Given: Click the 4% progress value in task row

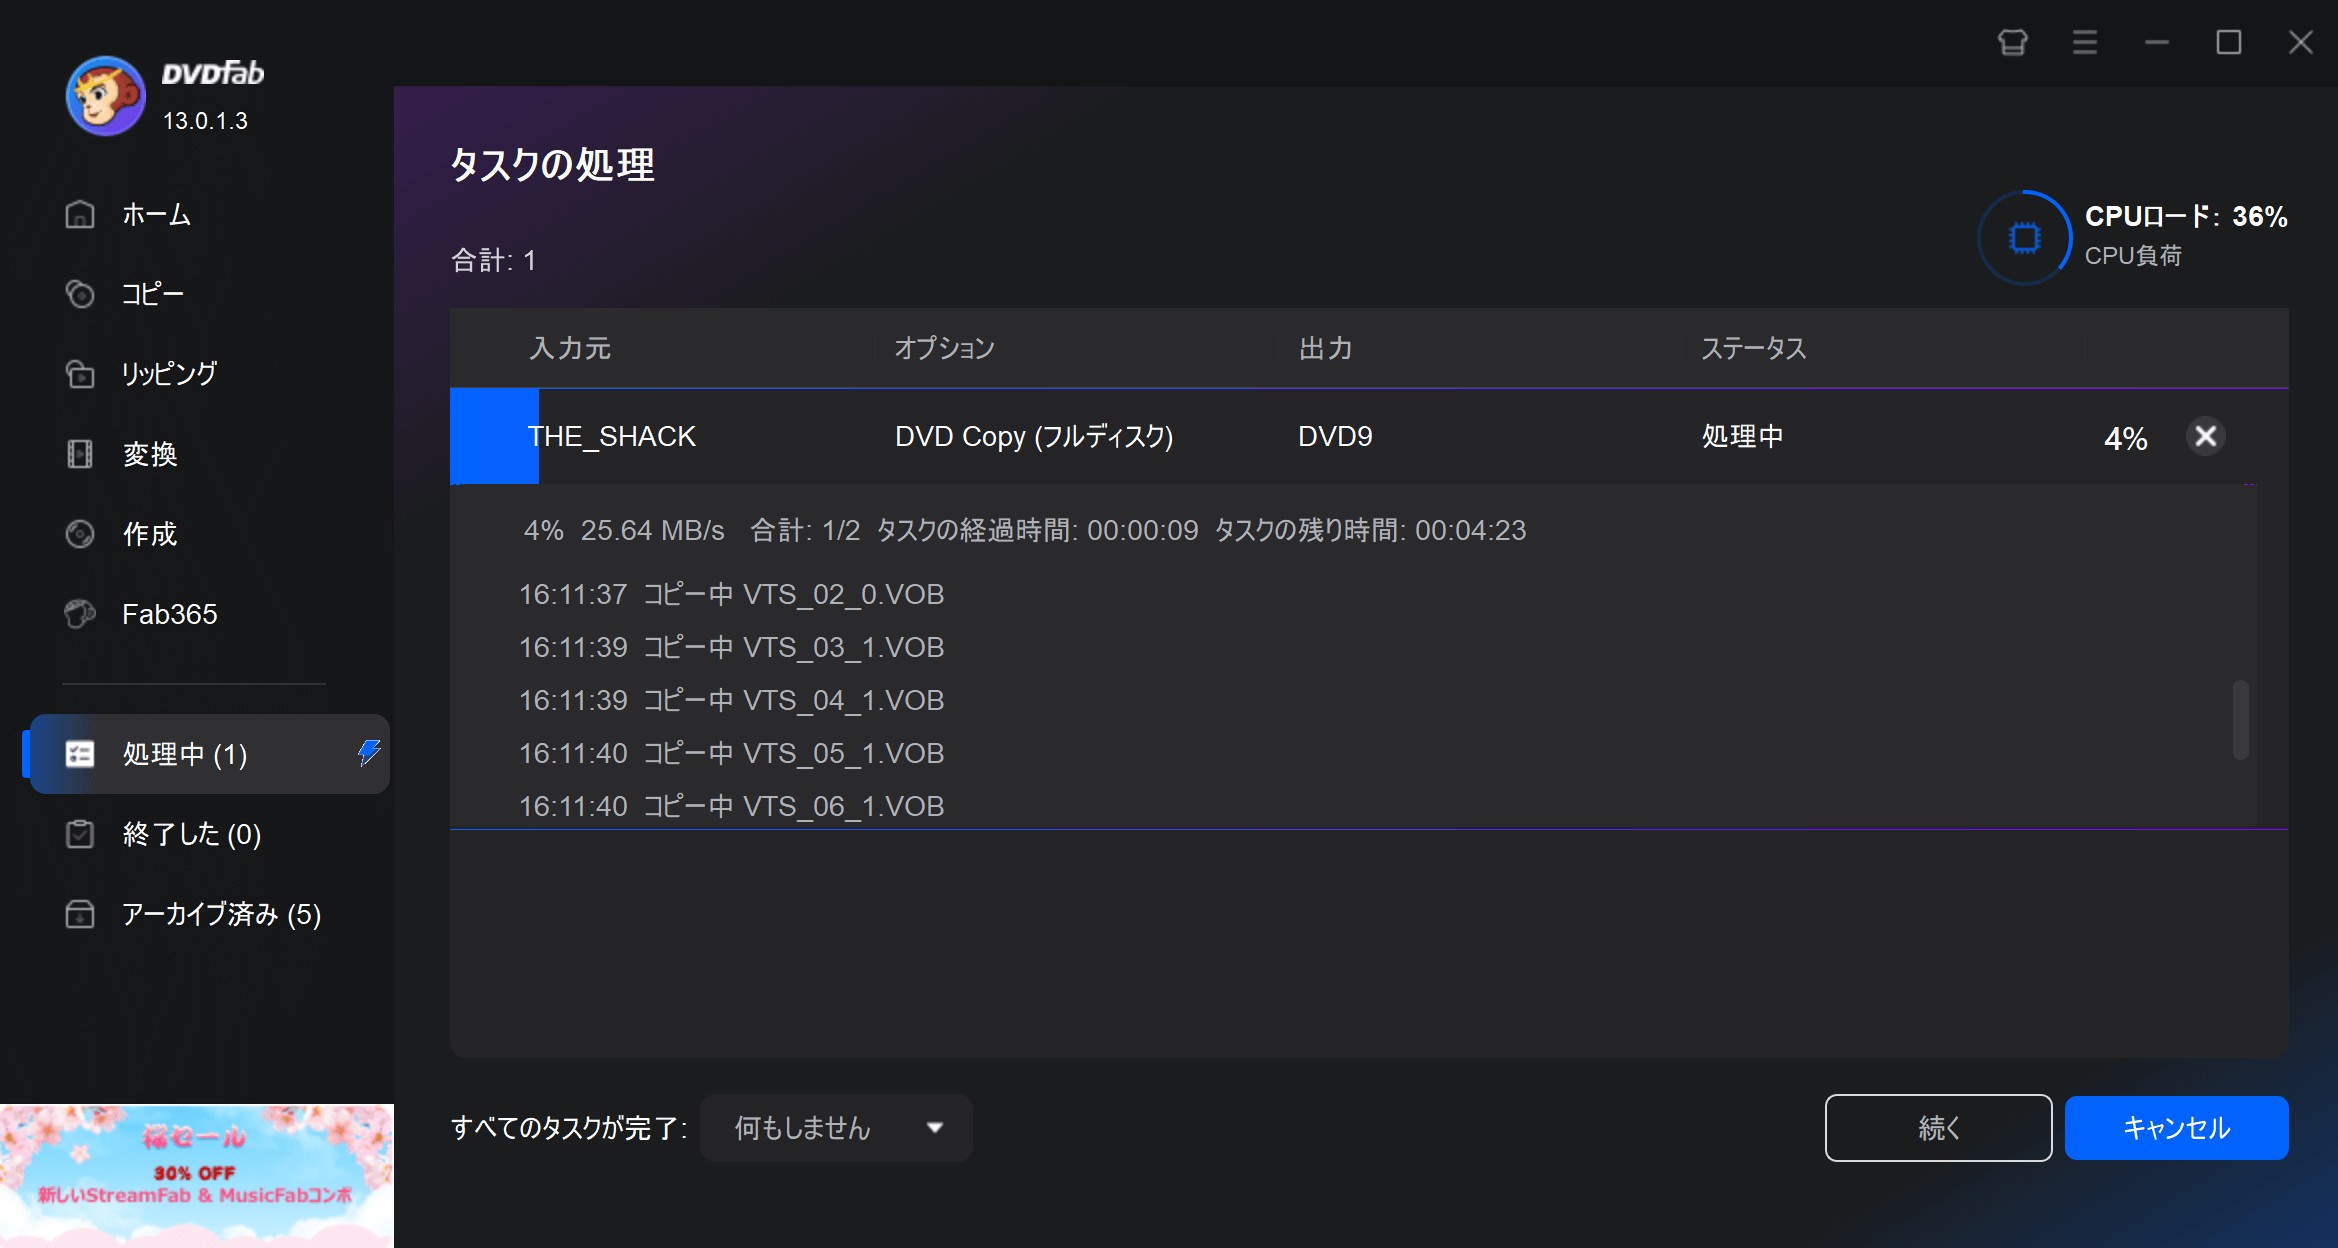Looking at the screenshot, I should pyautogui.click(x=2125, y=438).
